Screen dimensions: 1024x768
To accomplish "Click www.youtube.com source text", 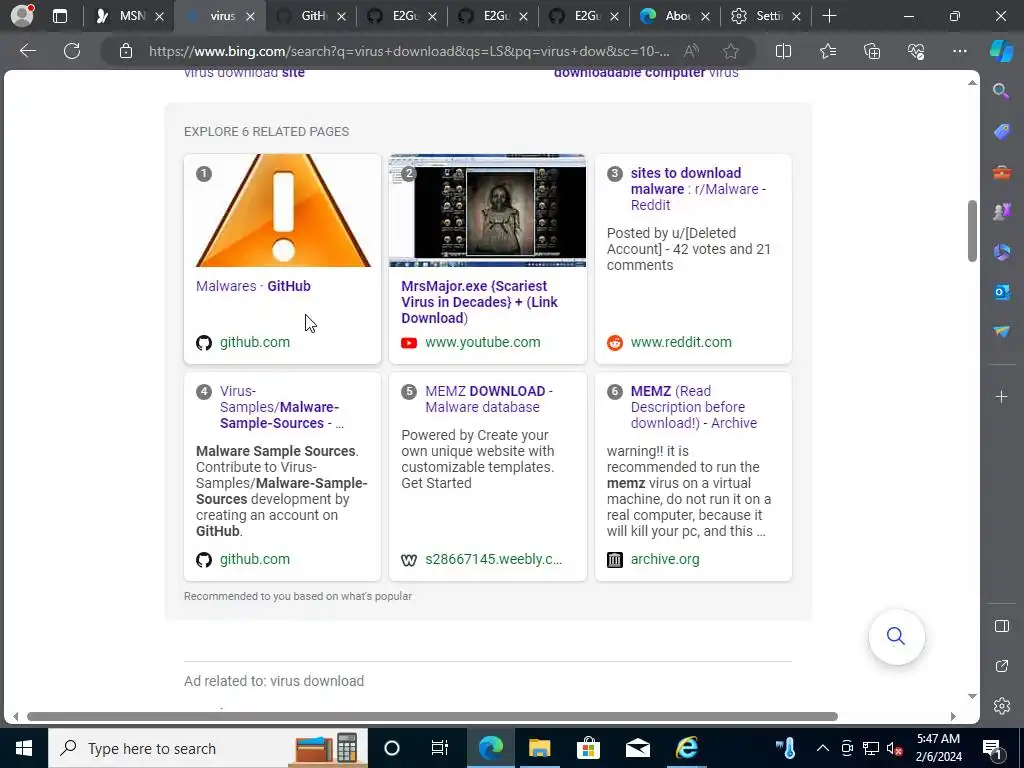I will (483, 342).
